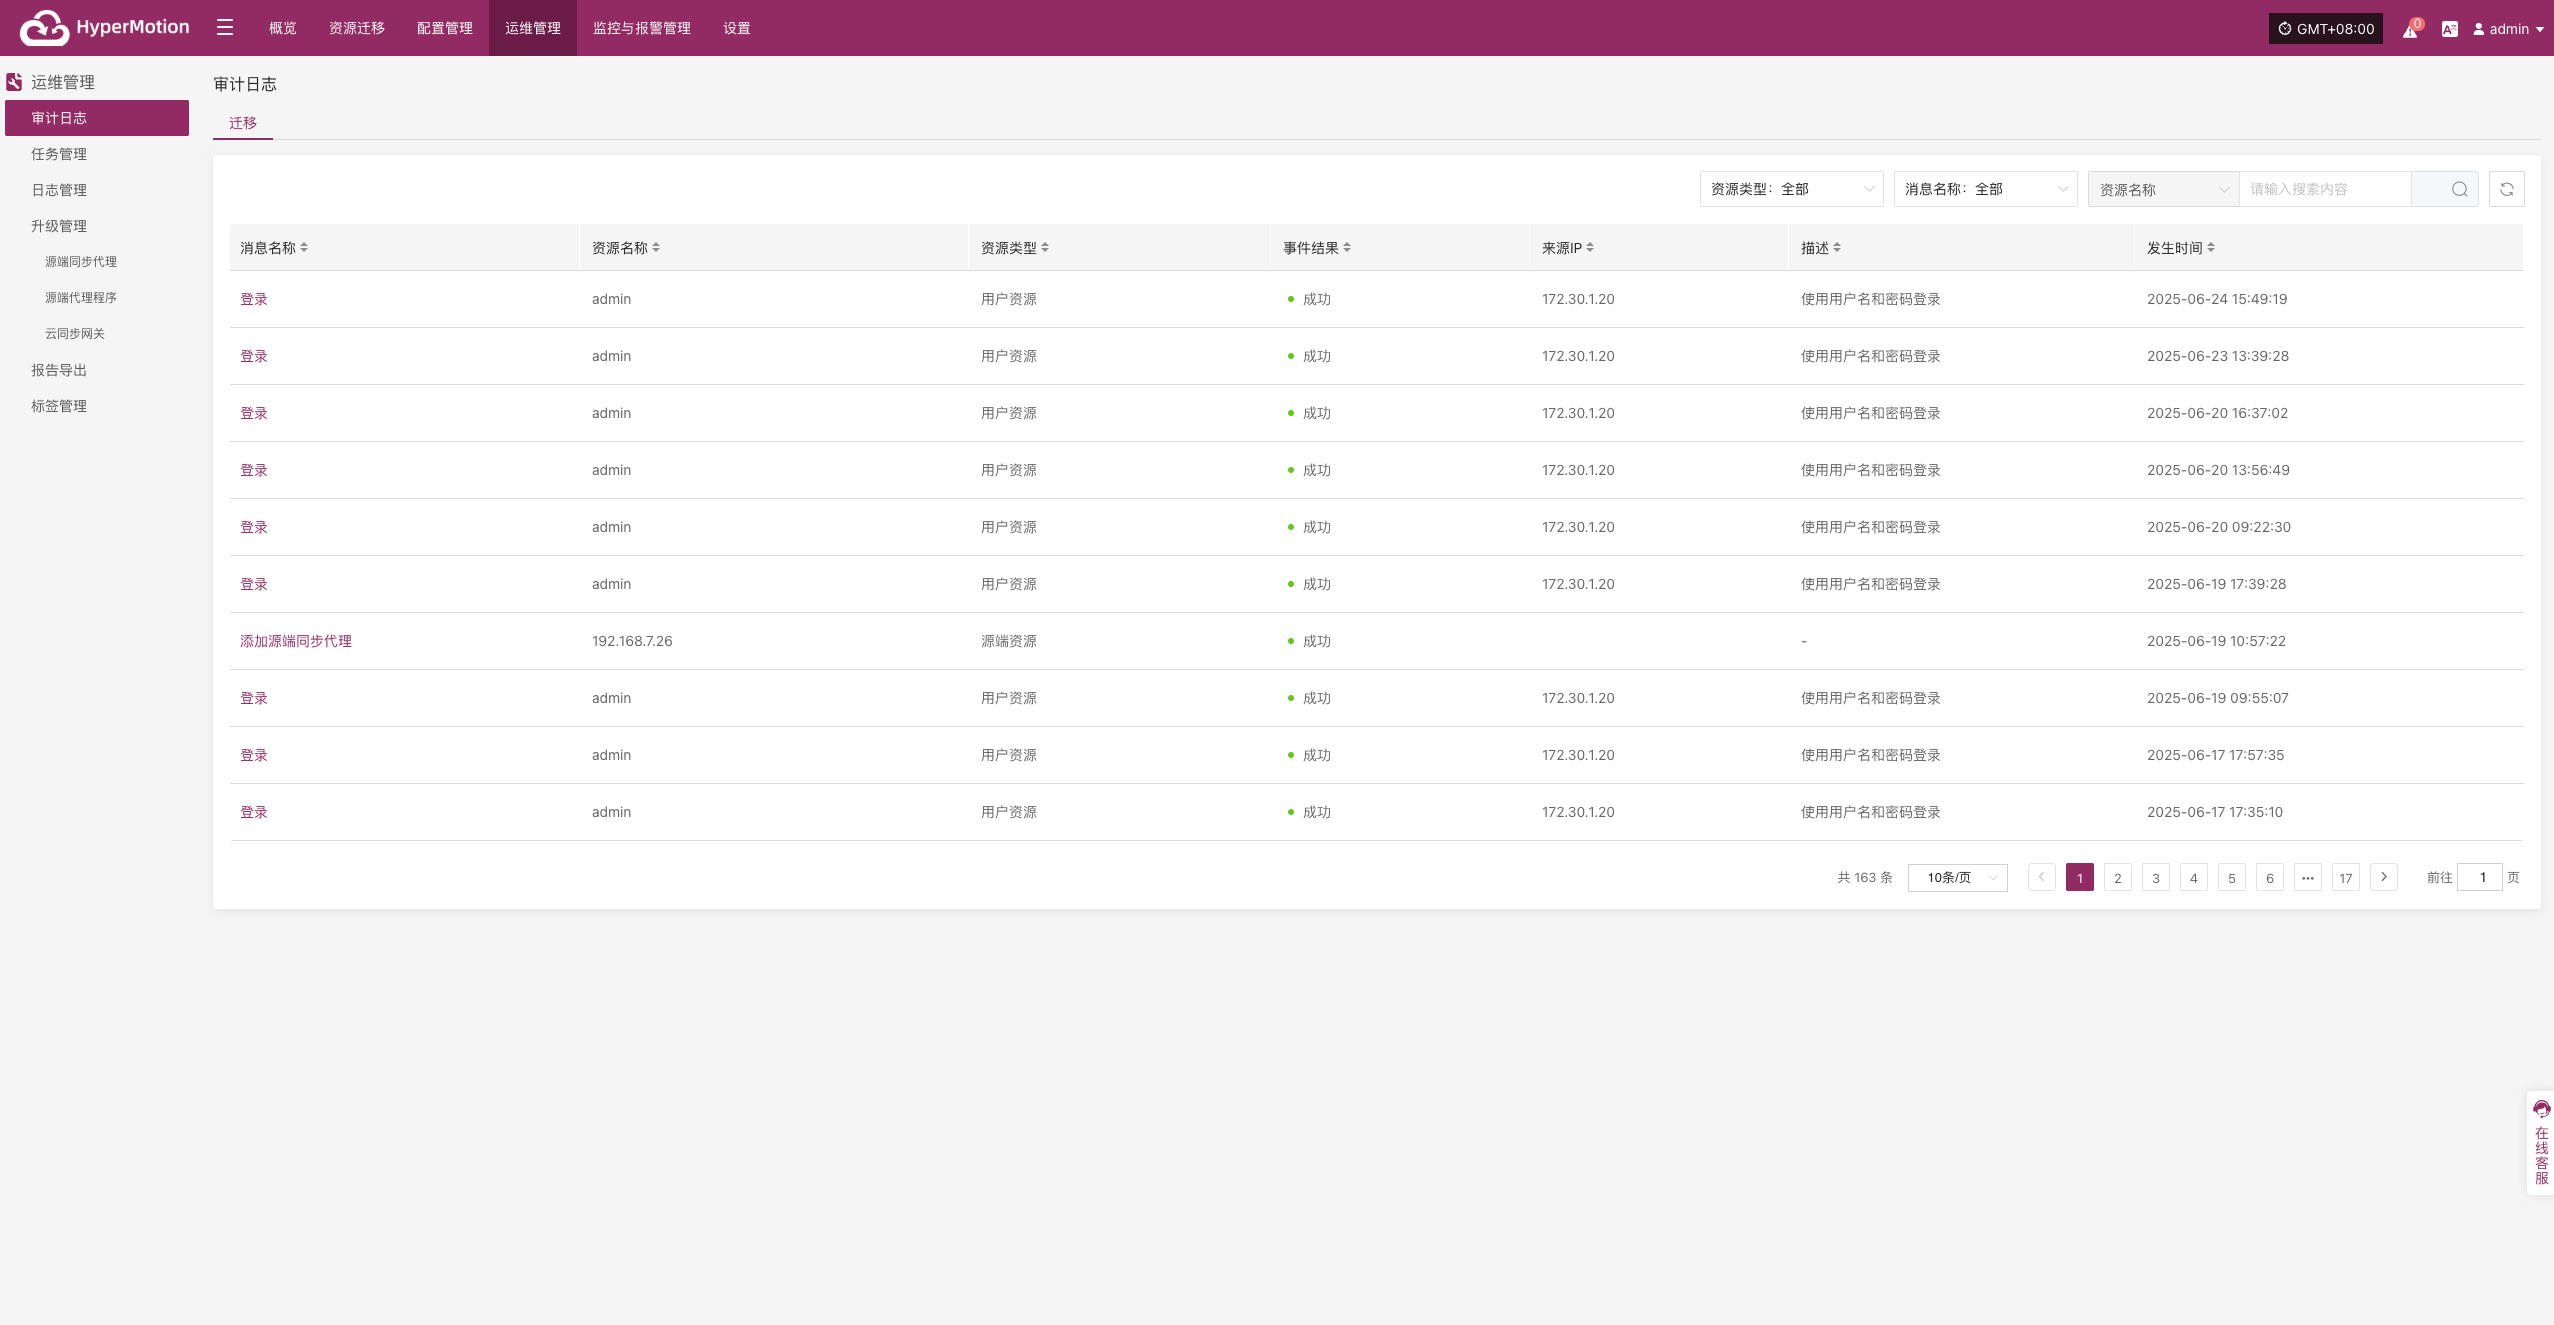This screenshot has height=1325, width=2554.
Task: Open the 资源迁移 top menu
Action: point(357,28)
